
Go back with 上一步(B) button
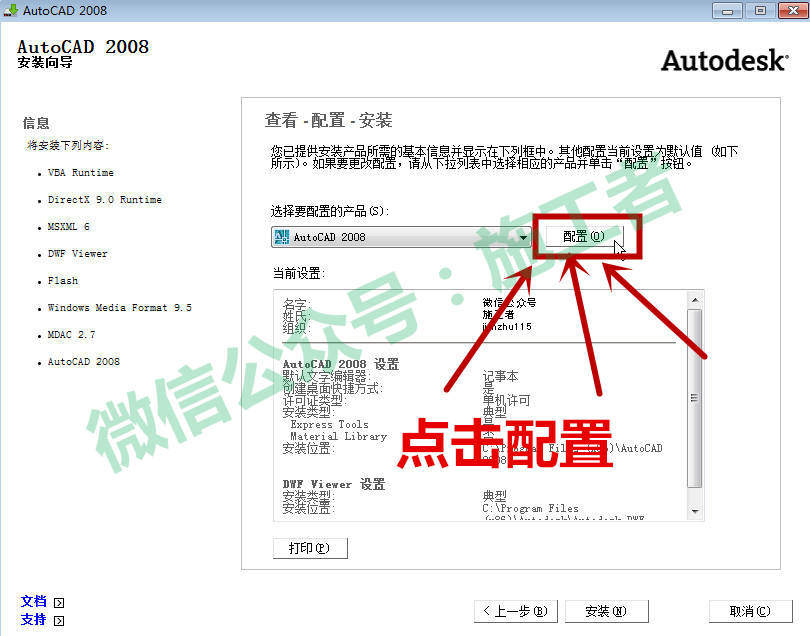point(516,611)
